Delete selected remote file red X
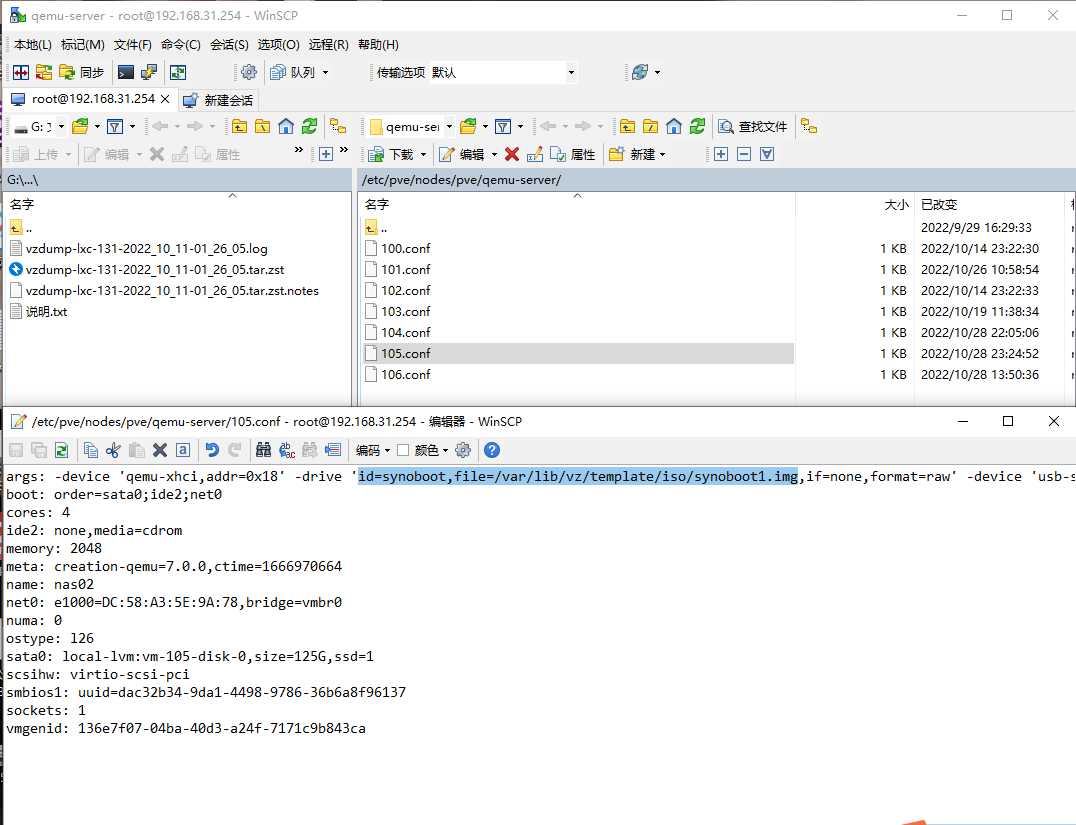Image resolution: width=1076 pixels, height=825 pixels. 512,154
